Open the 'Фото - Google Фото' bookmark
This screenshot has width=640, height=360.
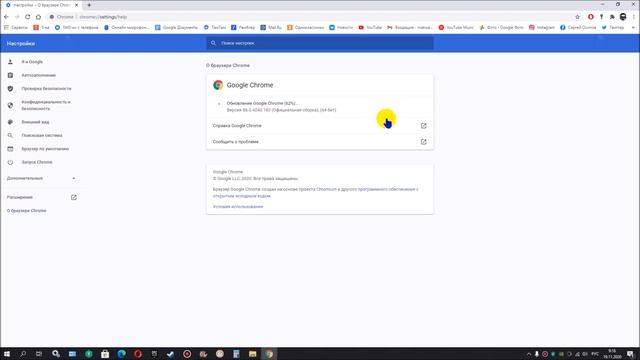pyautogui.click(x=501, y=27)
